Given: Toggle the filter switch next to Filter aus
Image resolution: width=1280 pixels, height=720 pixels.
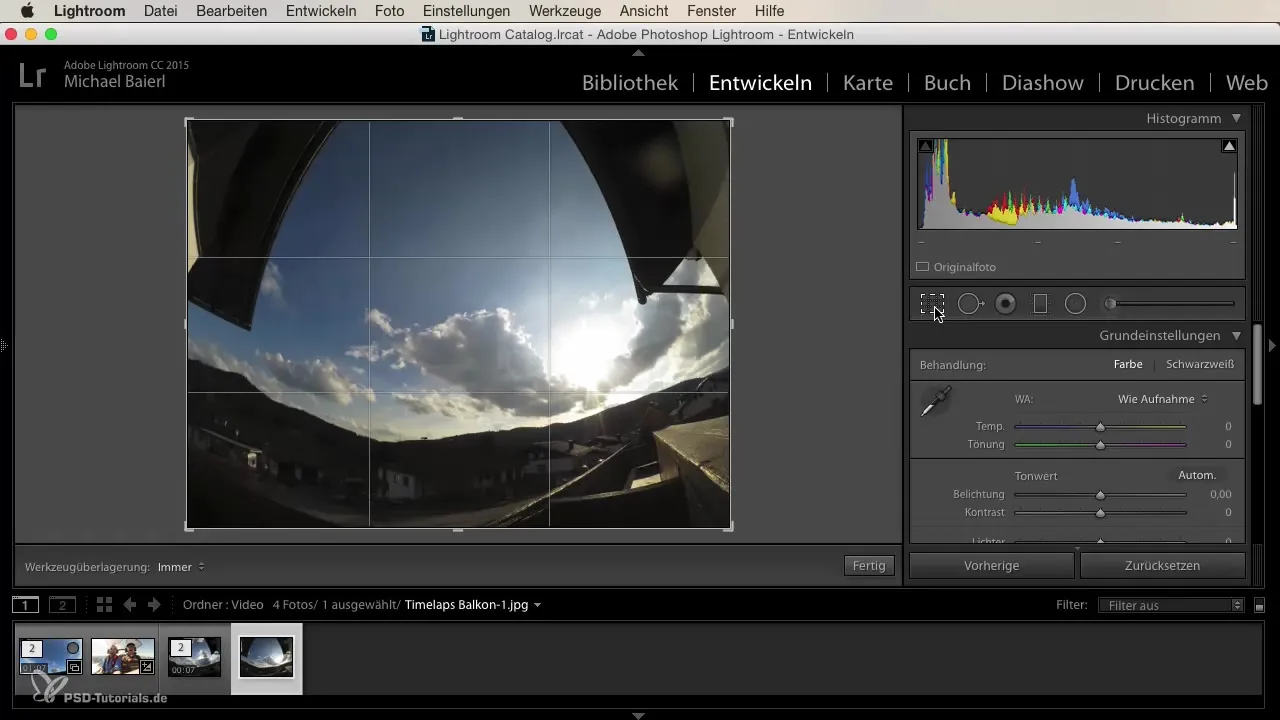Looking at the screenshot, I should [1260, 606].
